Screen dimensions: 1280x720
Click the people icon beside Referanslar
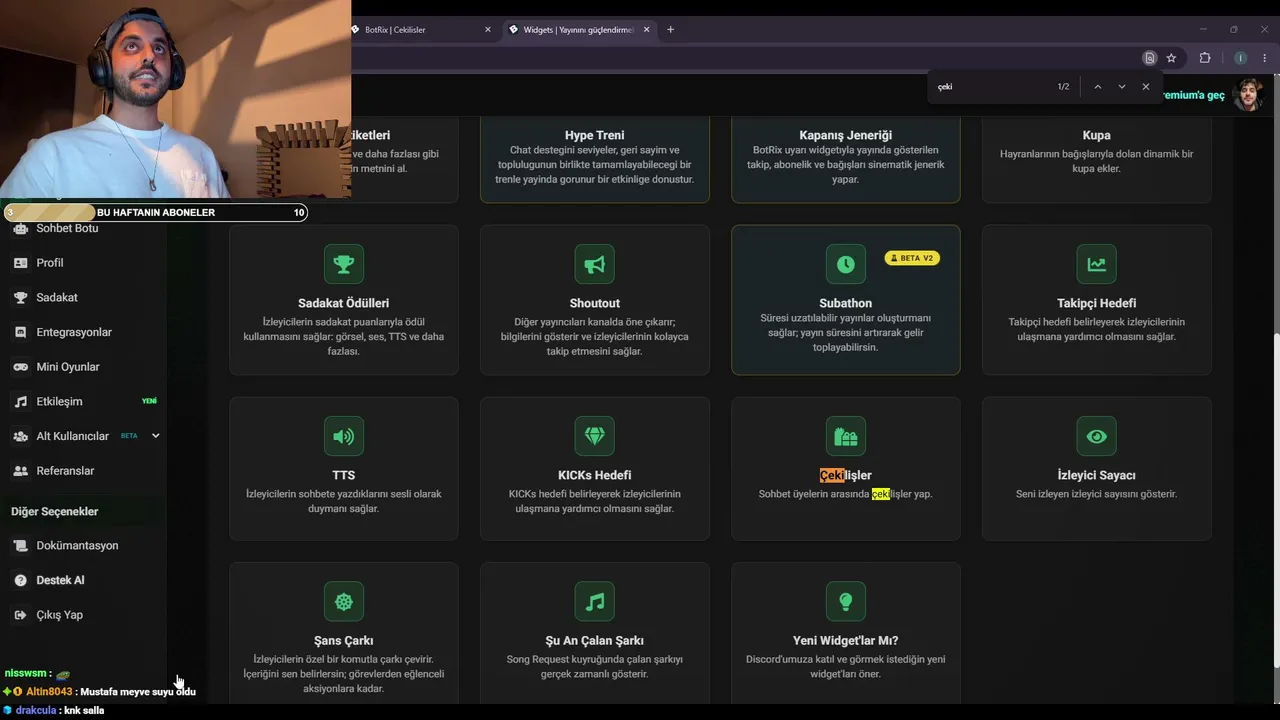20,471
